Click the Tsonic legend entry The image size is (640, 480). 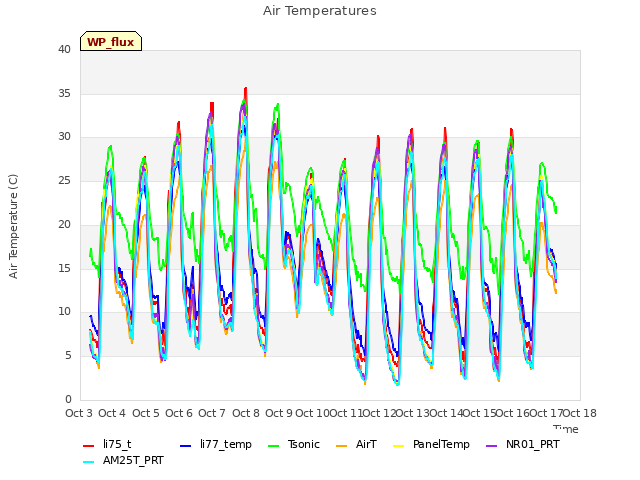[x=293, y=444]
